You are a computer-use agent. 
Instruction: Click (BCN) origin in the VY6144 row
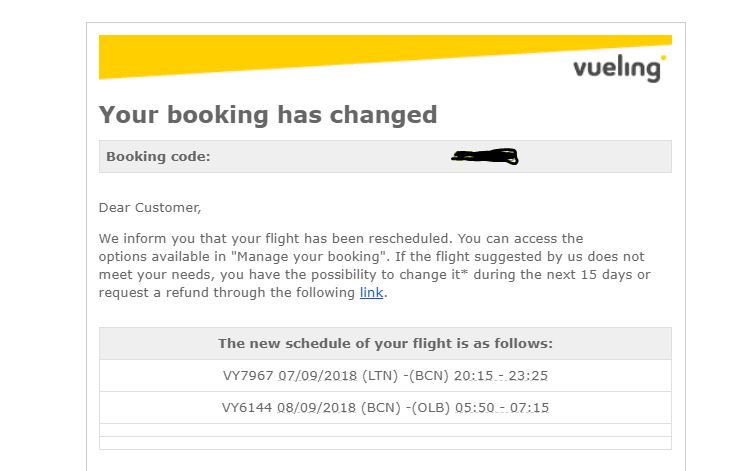[381, 408]
